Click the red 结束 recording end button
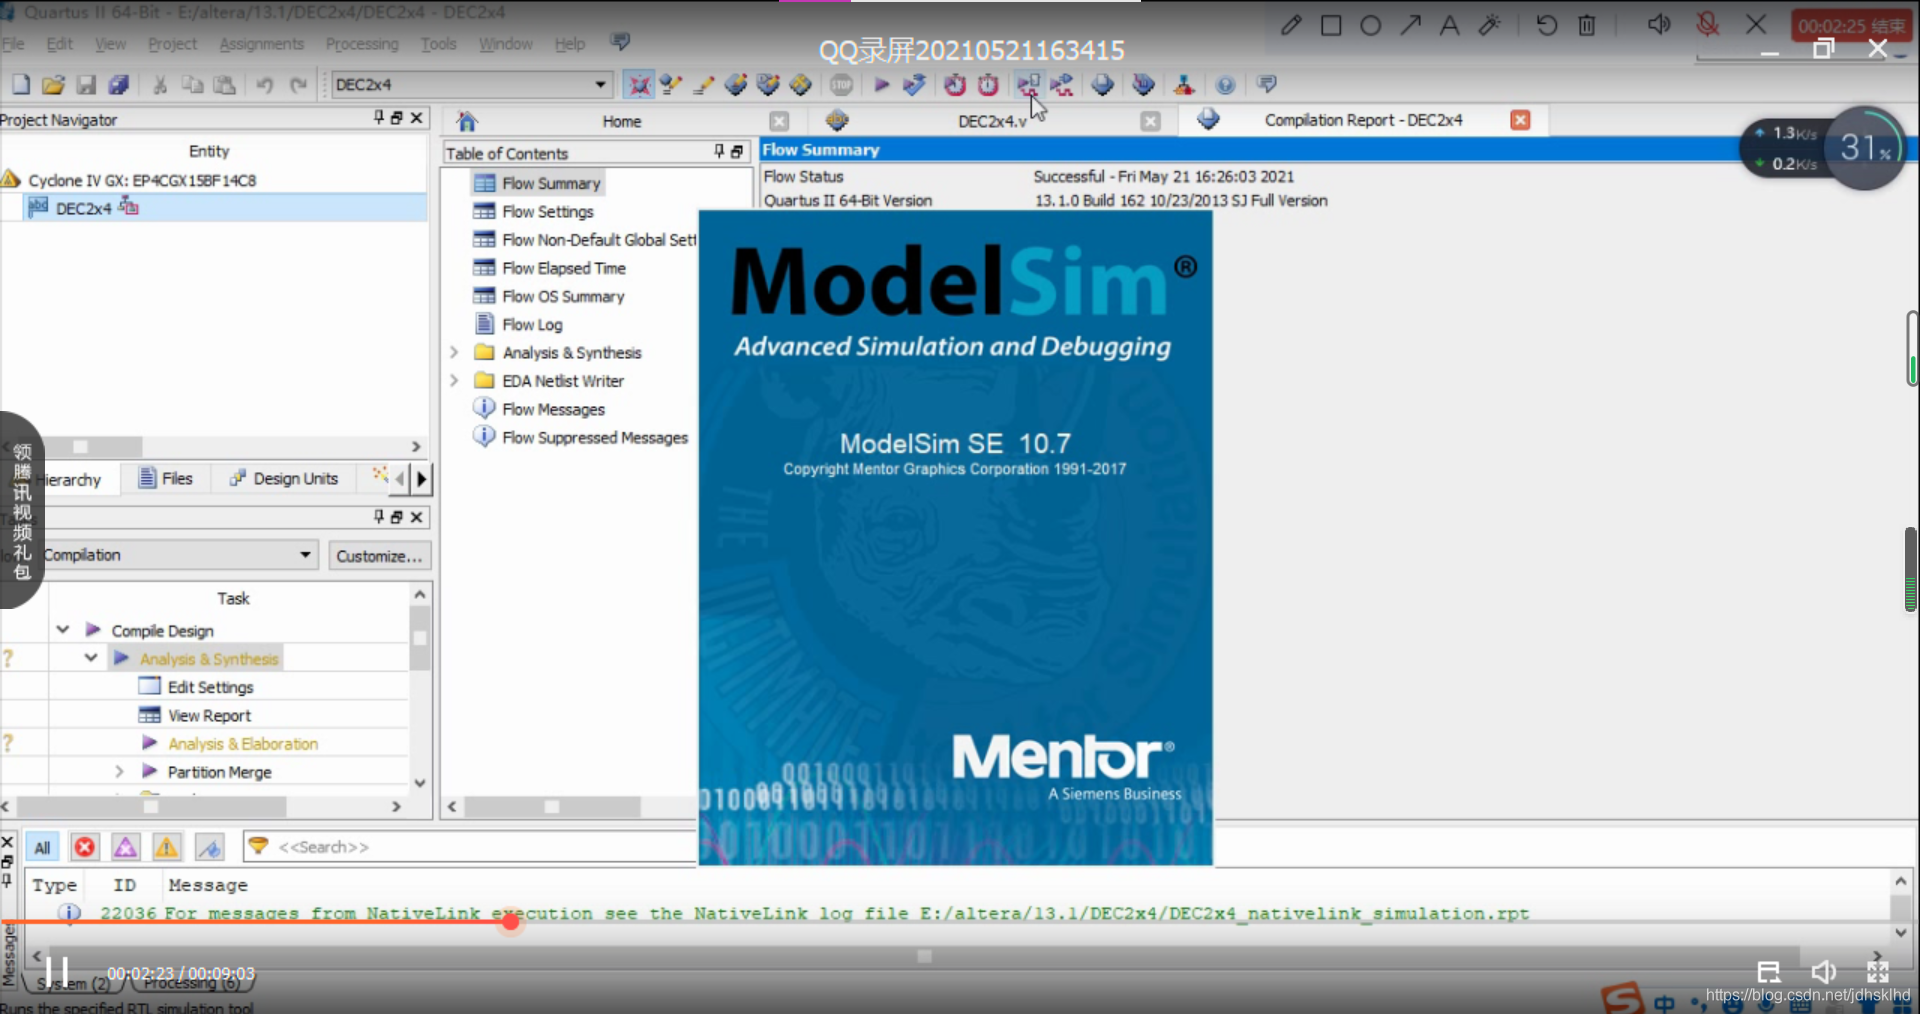The height and width of the screenshot is (1014, 1920). (1851, 26)
